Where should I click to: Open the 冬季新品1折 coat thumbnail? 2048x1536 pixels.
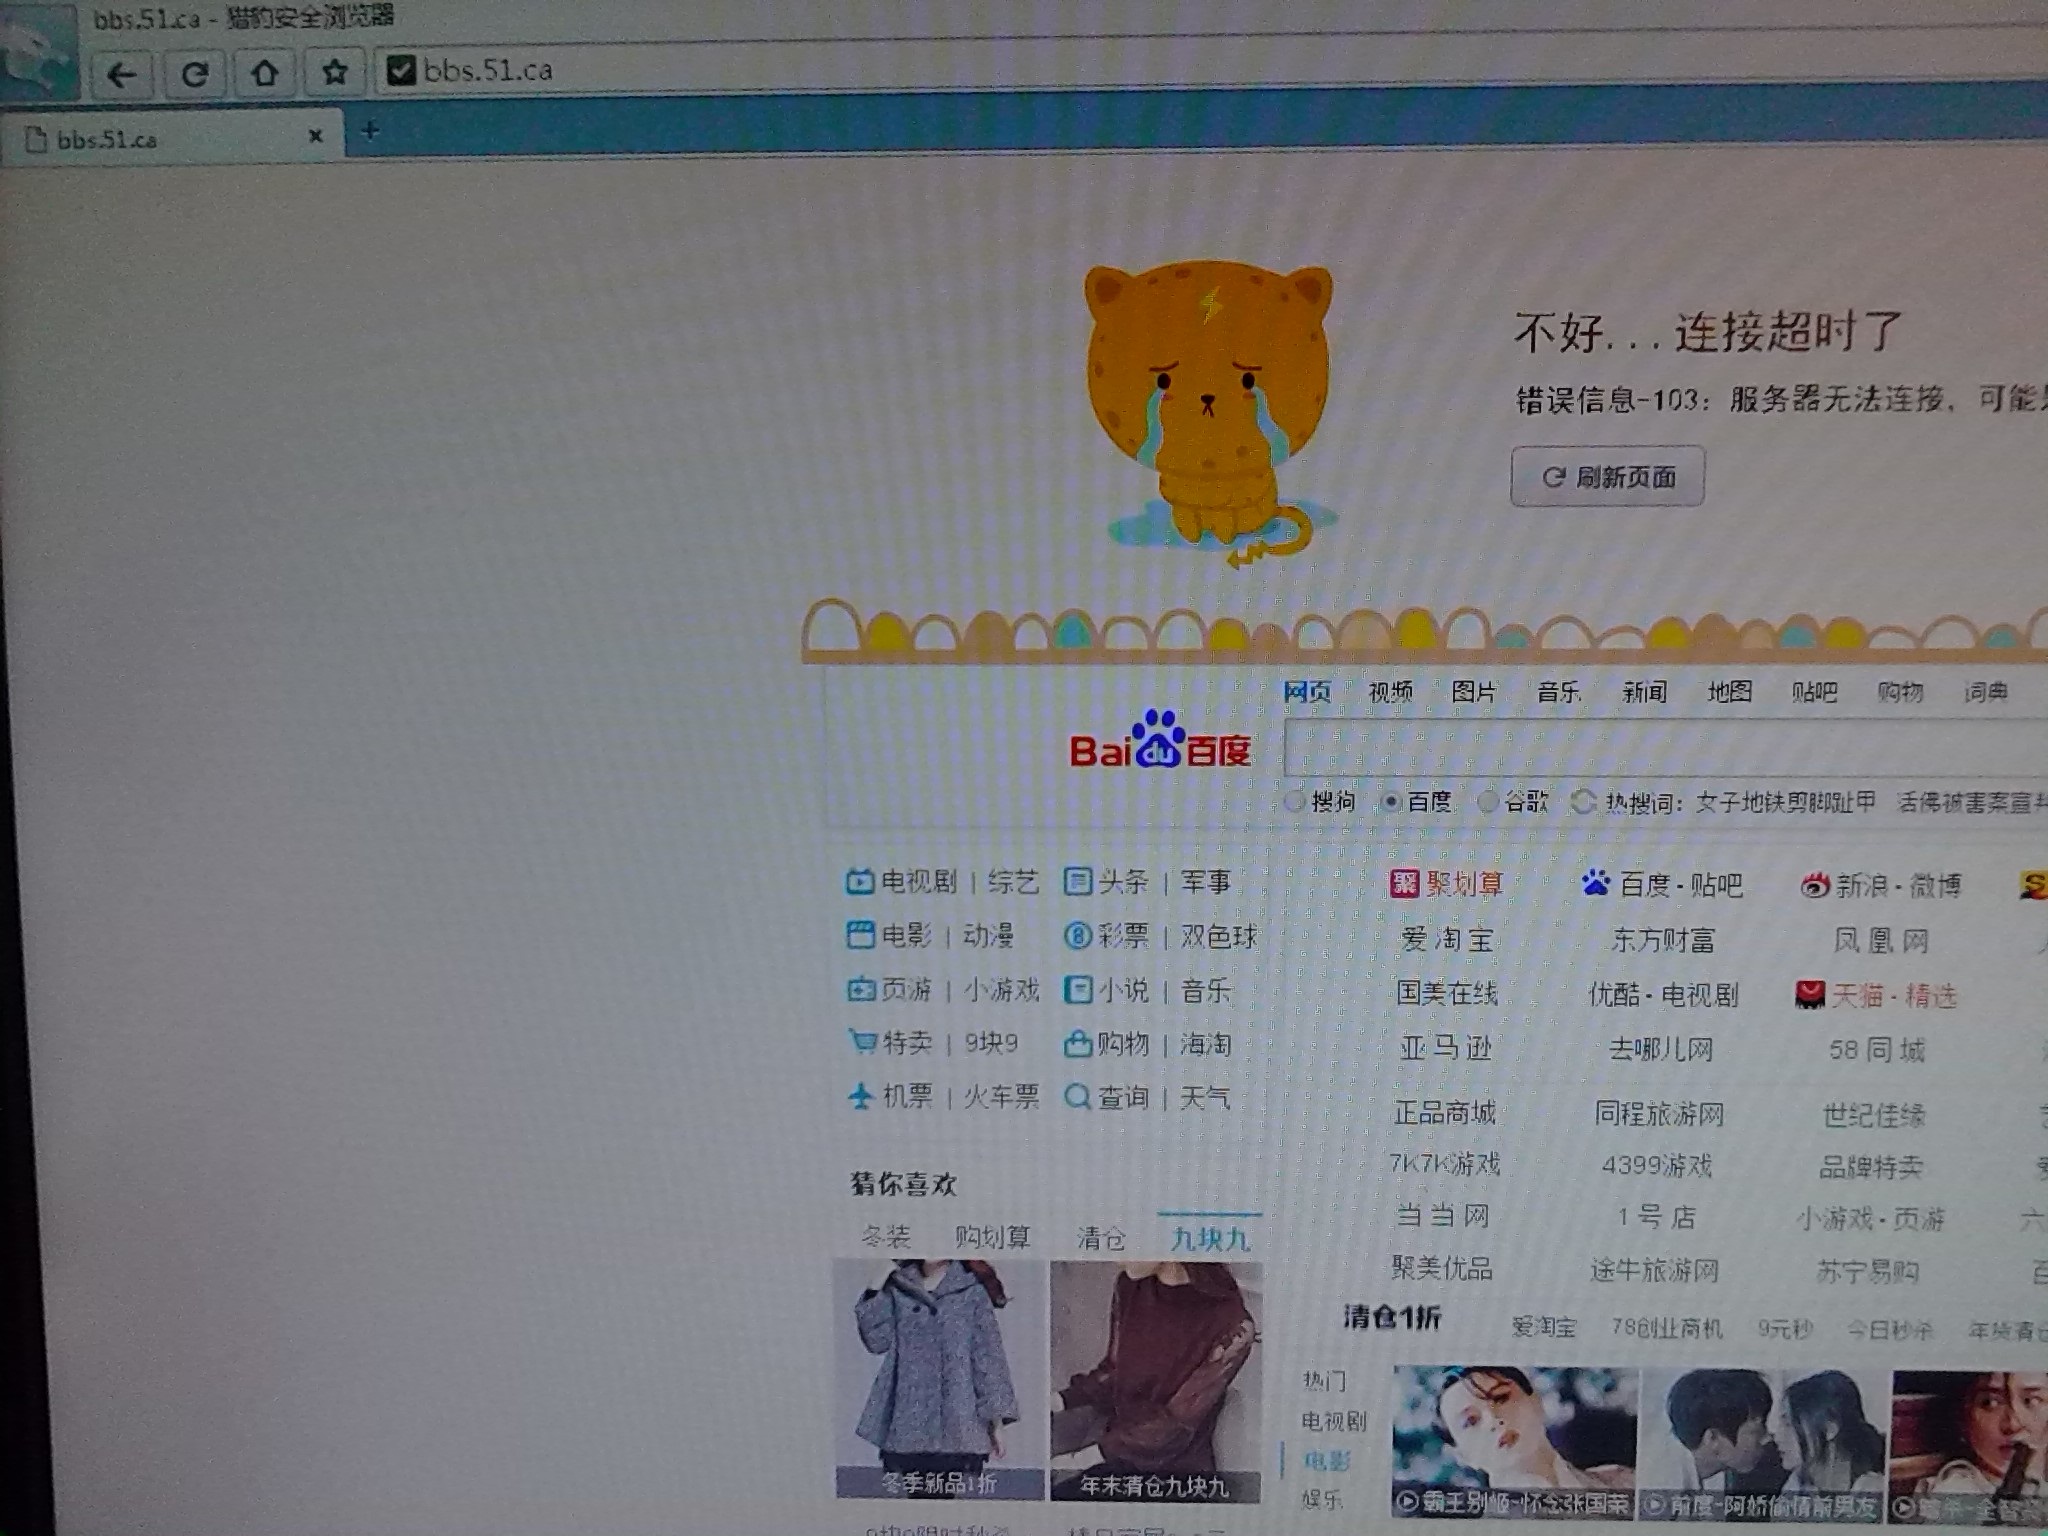click(938, 1378)
